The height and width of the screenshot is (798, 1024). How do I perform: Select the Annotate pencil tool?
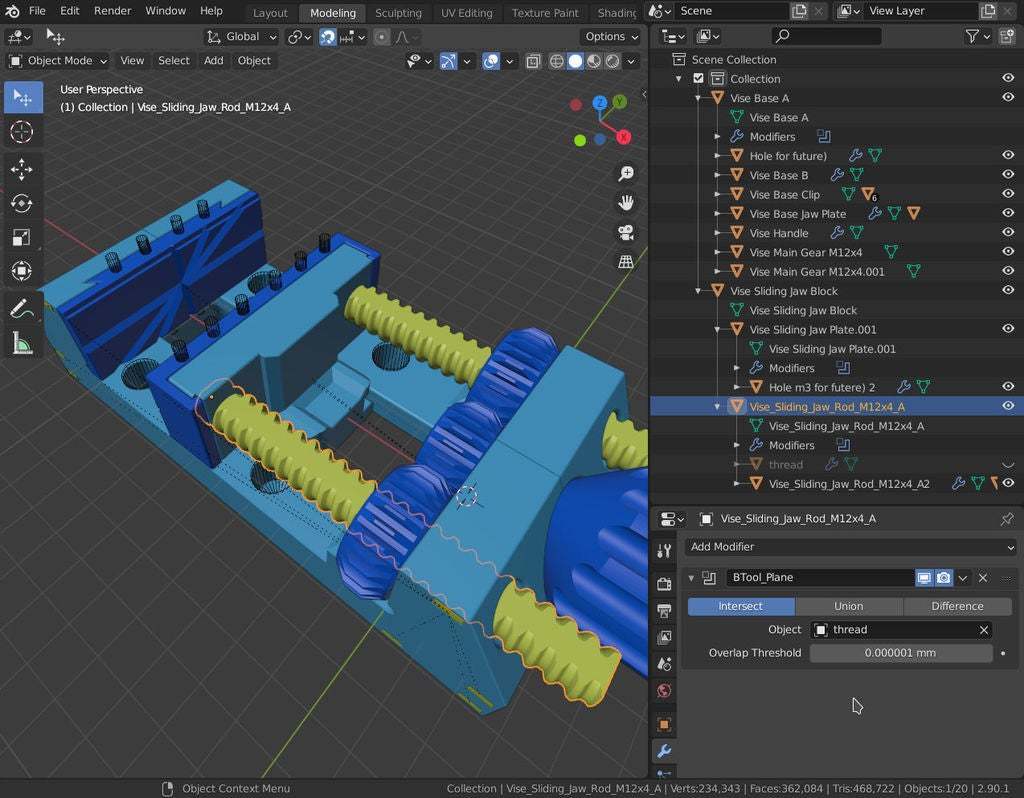click(22, 309)
